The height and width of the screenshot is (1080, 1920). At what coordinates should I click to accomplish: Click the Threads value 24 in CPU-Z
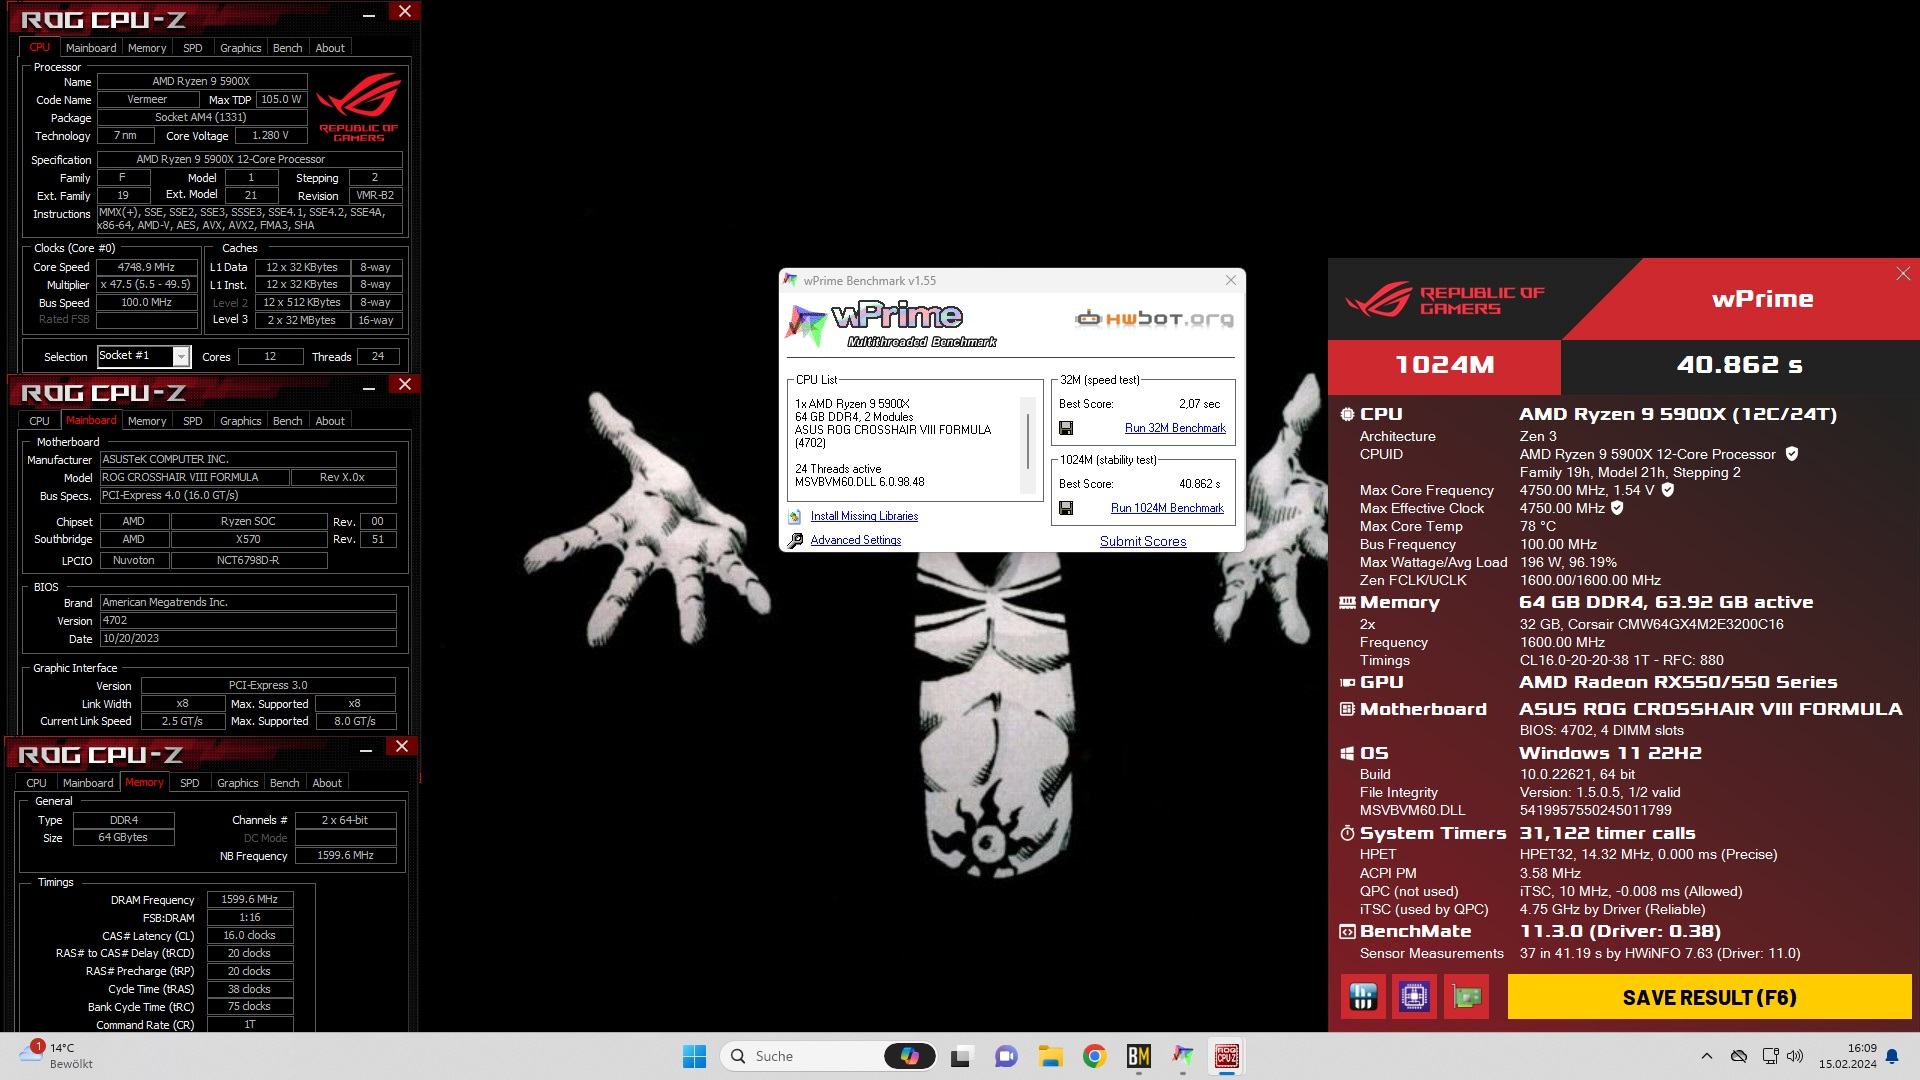click(377, 356)
